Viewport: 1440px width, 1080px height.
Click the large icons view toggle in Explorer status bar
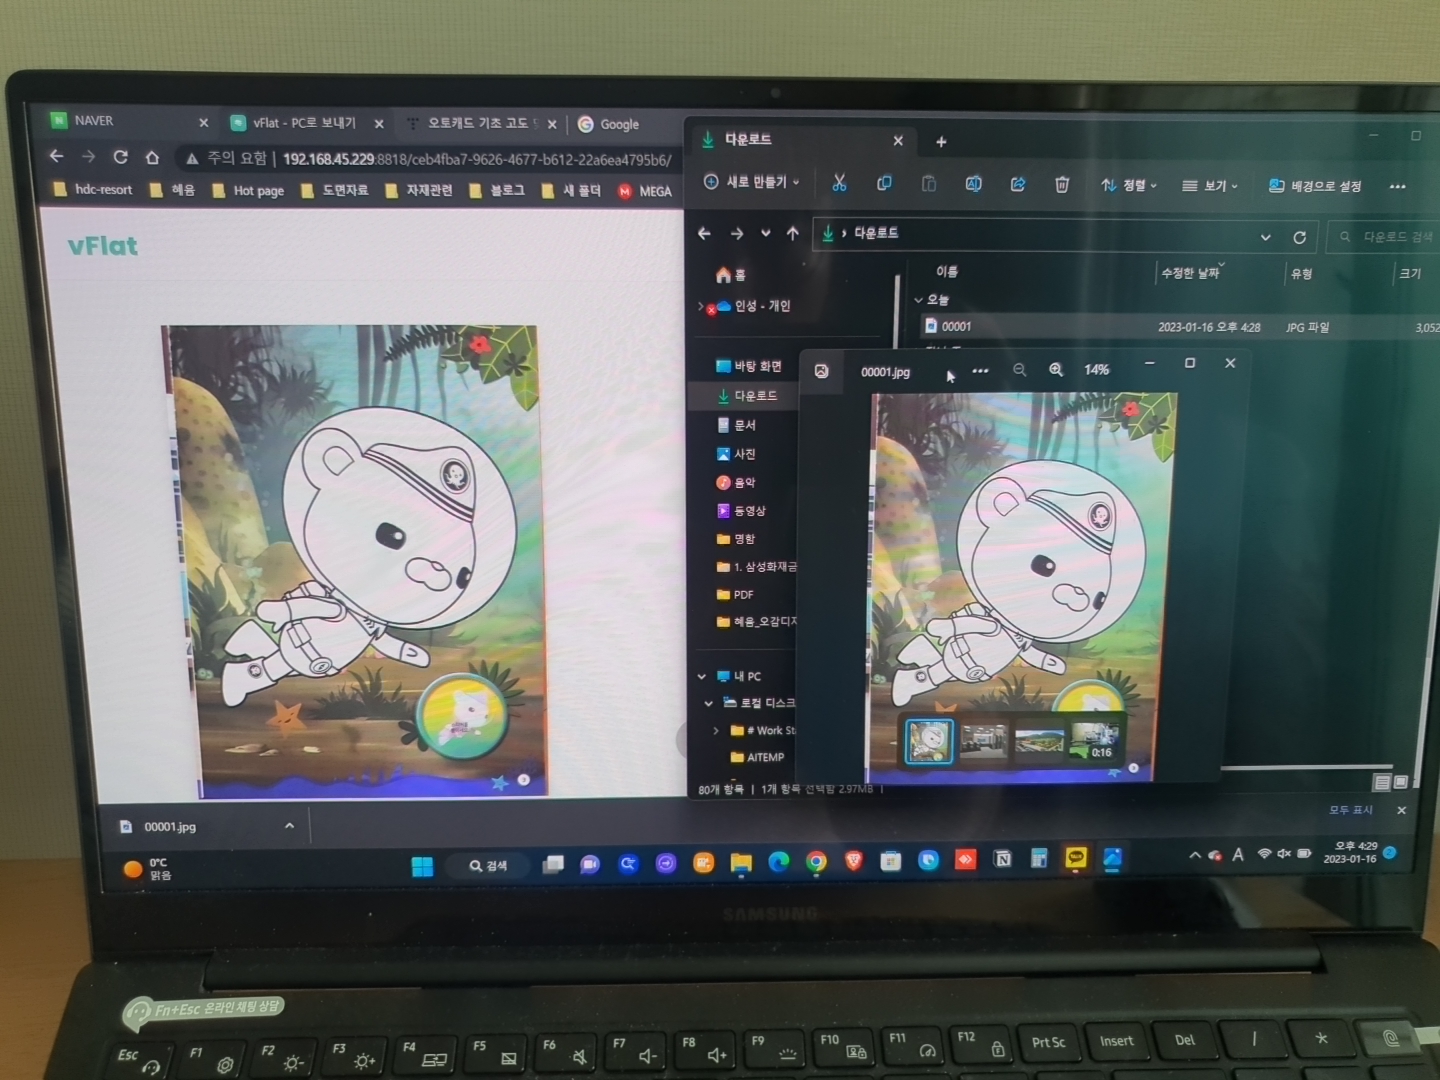click(x=1401, y=782)
